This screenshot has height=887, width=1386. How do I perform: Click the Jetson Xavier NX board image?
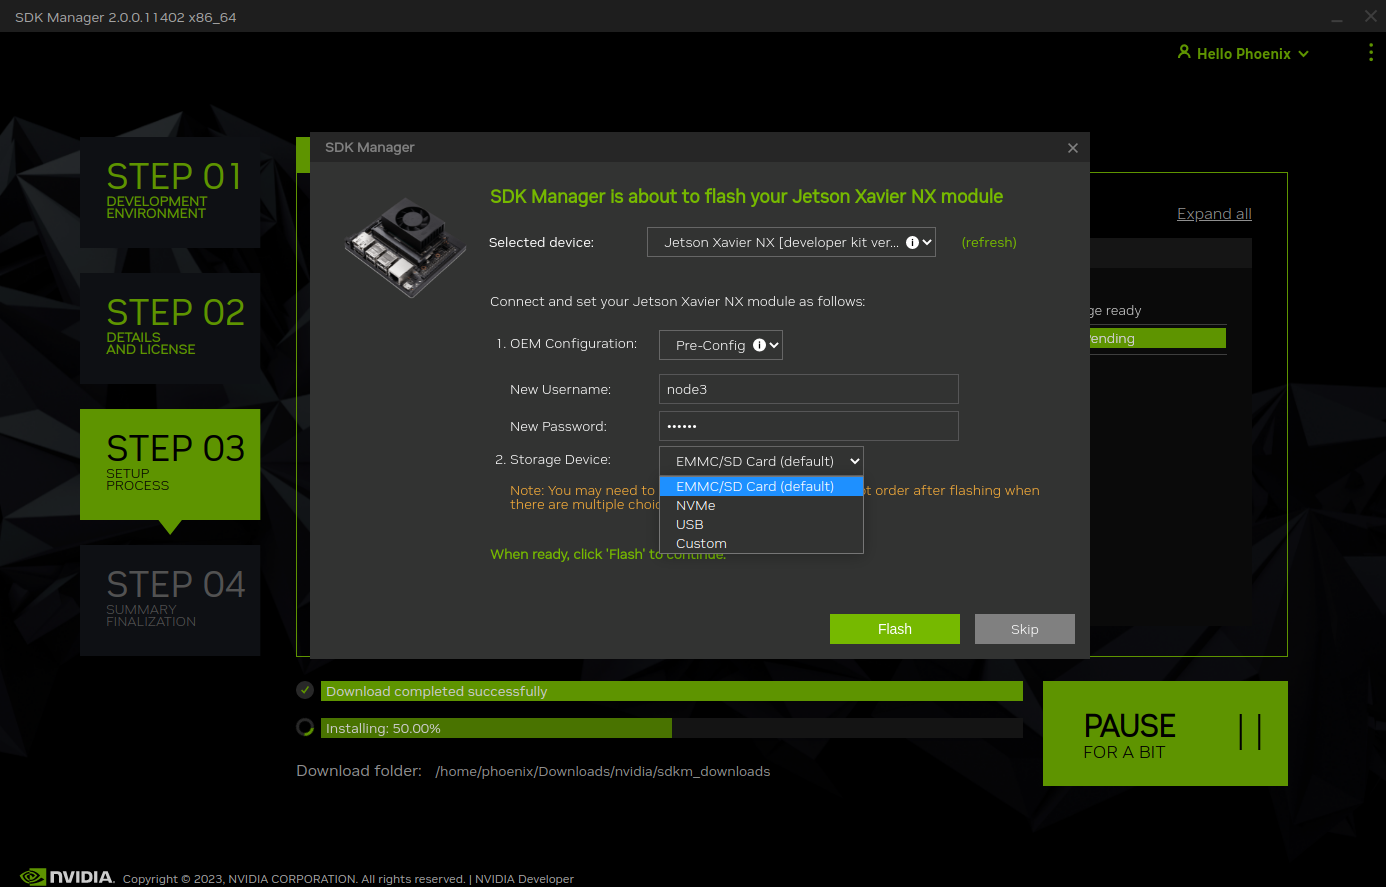(x=406, y=246)
